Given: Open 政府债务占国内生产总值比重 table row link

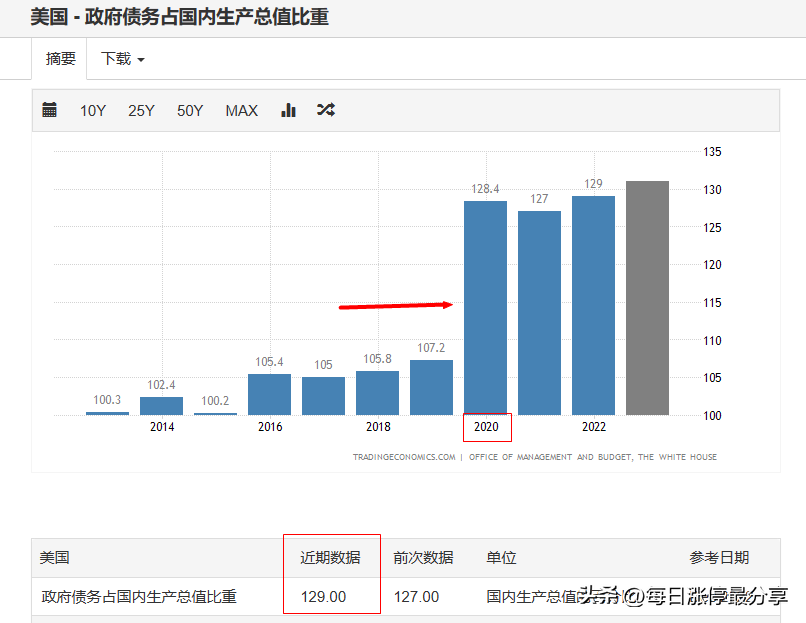Looking at the screenshot, I should (139, 597).
